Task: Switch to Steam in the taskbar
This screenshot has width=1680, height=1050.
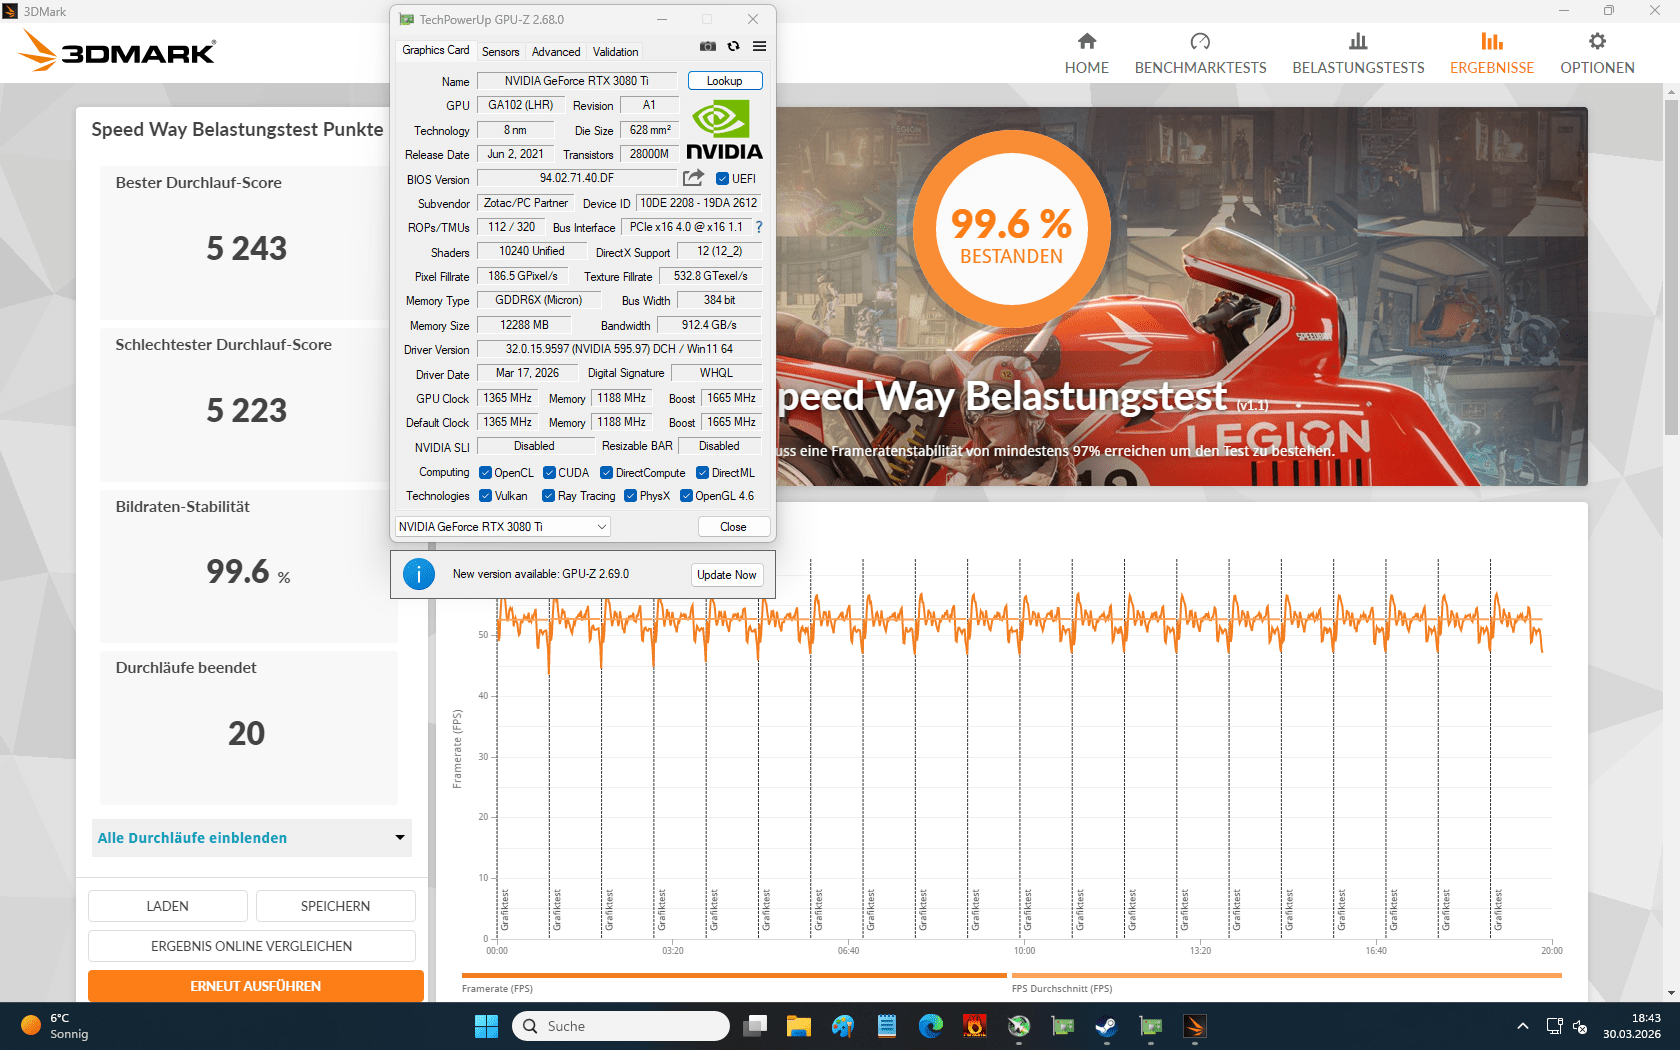Action: pyautogui.click(x=1106, y=1026)
